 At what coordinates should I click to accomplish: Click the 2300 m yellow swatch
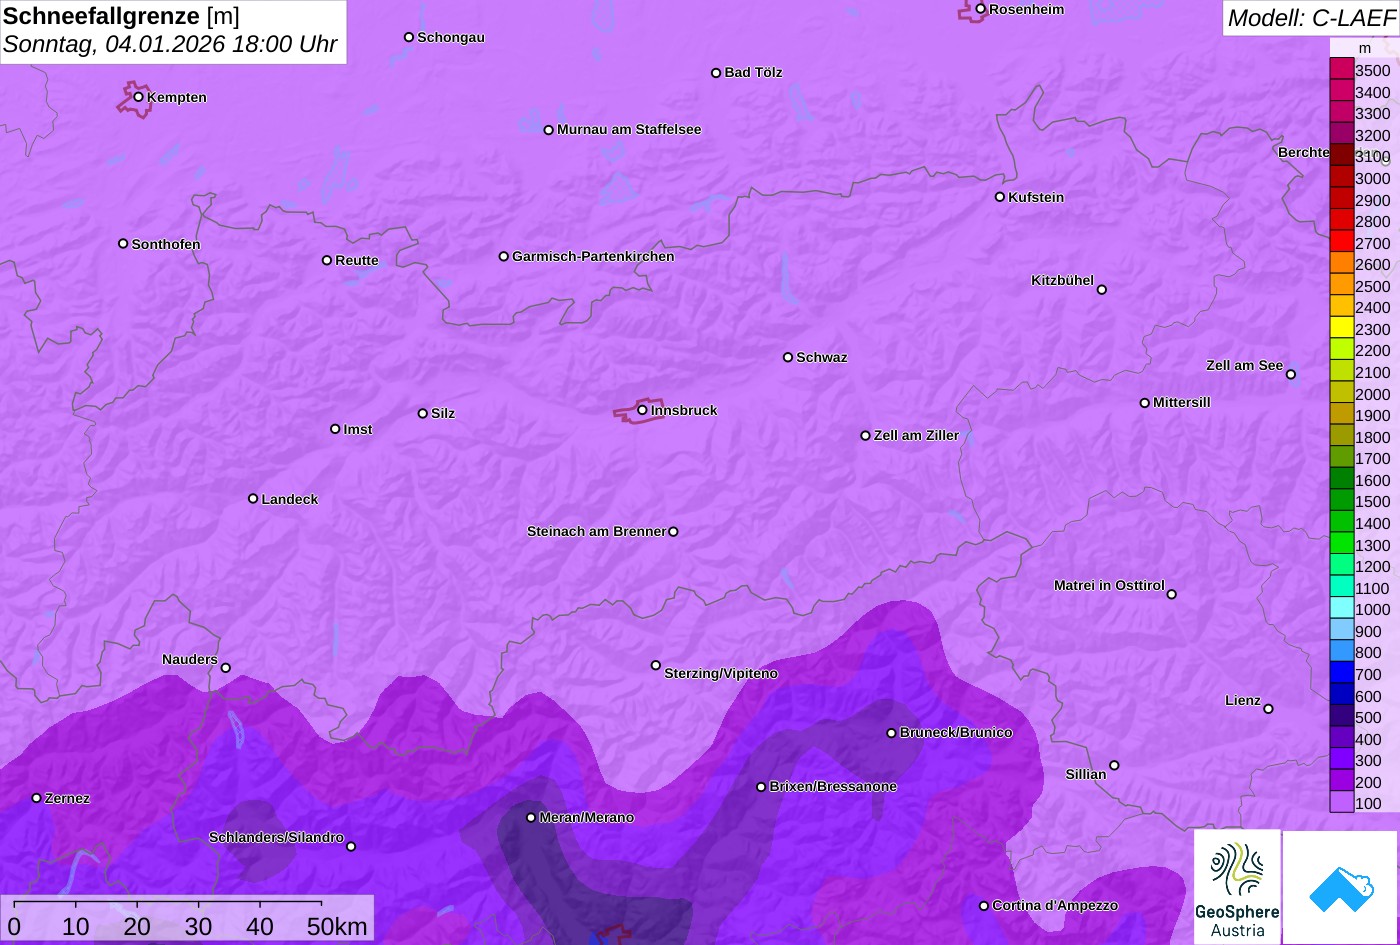(1341, 329)
